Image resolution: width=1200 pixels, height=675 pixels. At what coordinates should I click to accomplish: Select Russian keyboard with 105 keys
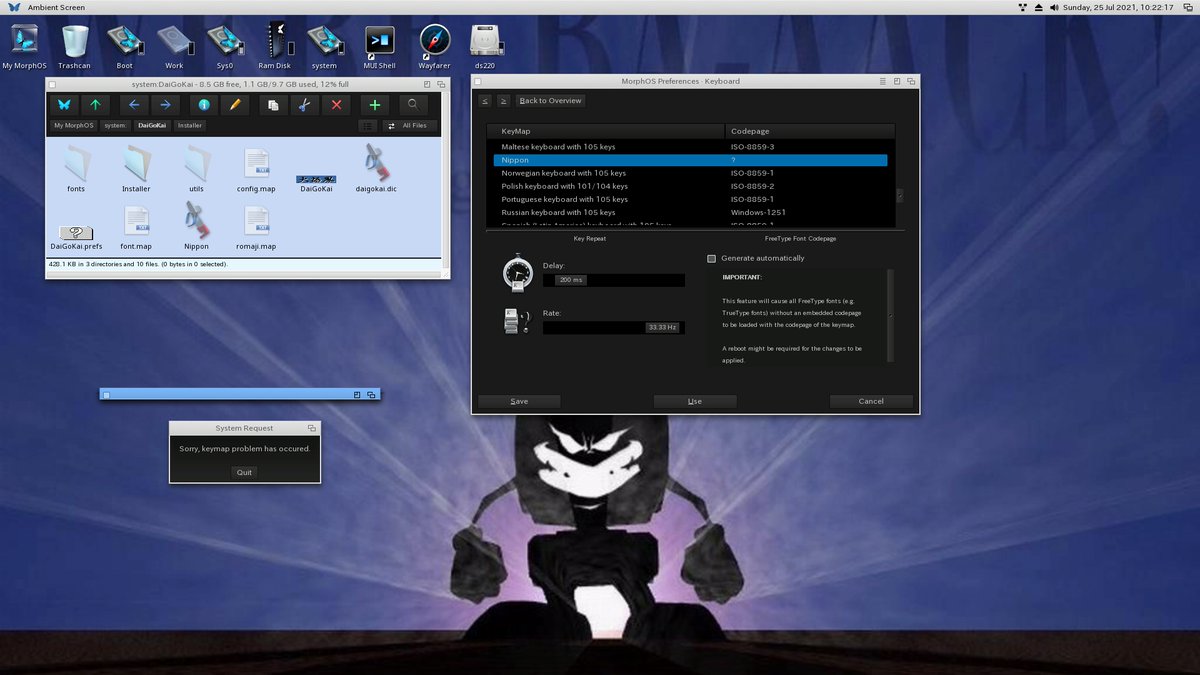coord(690,212)
